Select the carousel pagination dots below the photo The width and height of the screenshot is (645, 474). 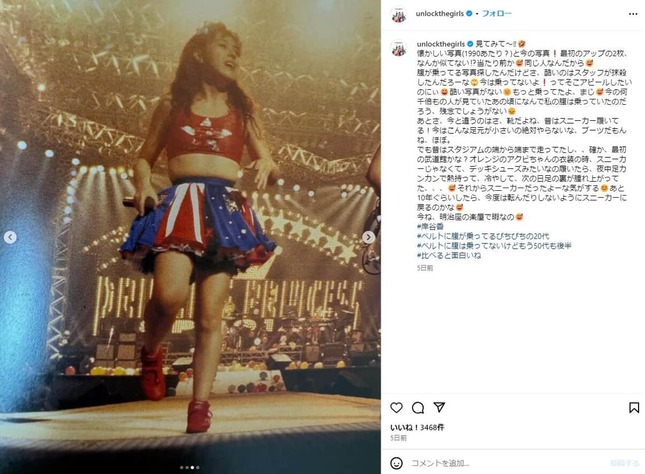(x=190, y=467)
